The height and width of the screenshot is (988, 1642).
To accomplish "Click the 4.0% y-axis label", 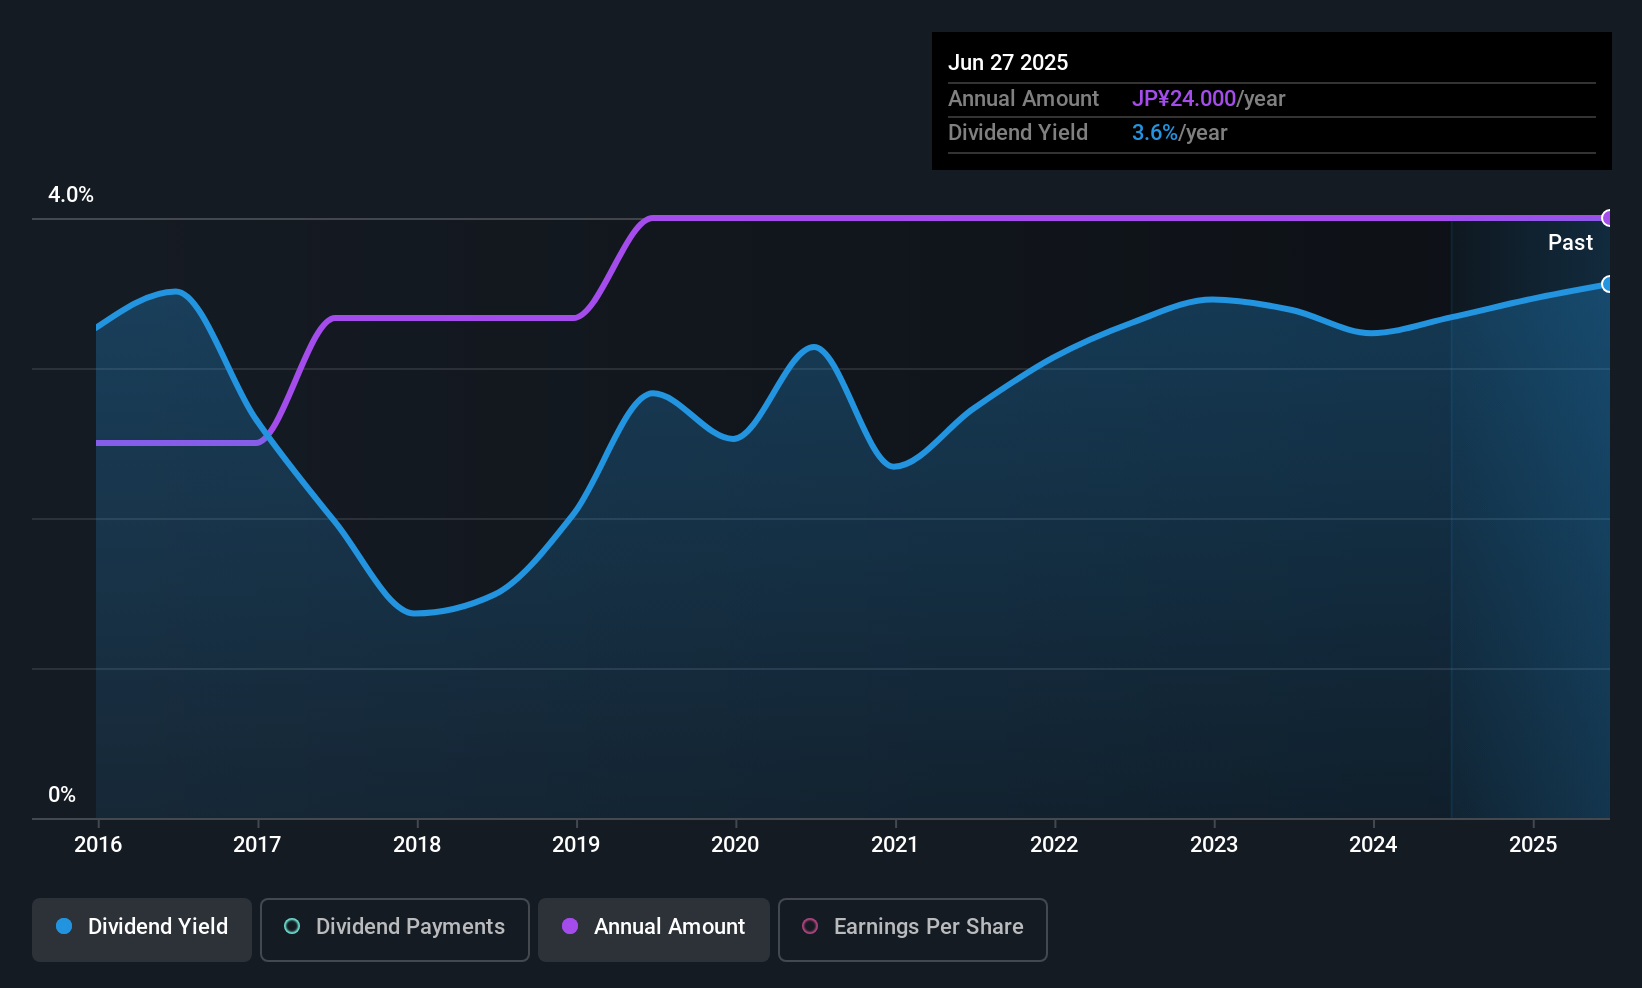I will coord(71,195).
